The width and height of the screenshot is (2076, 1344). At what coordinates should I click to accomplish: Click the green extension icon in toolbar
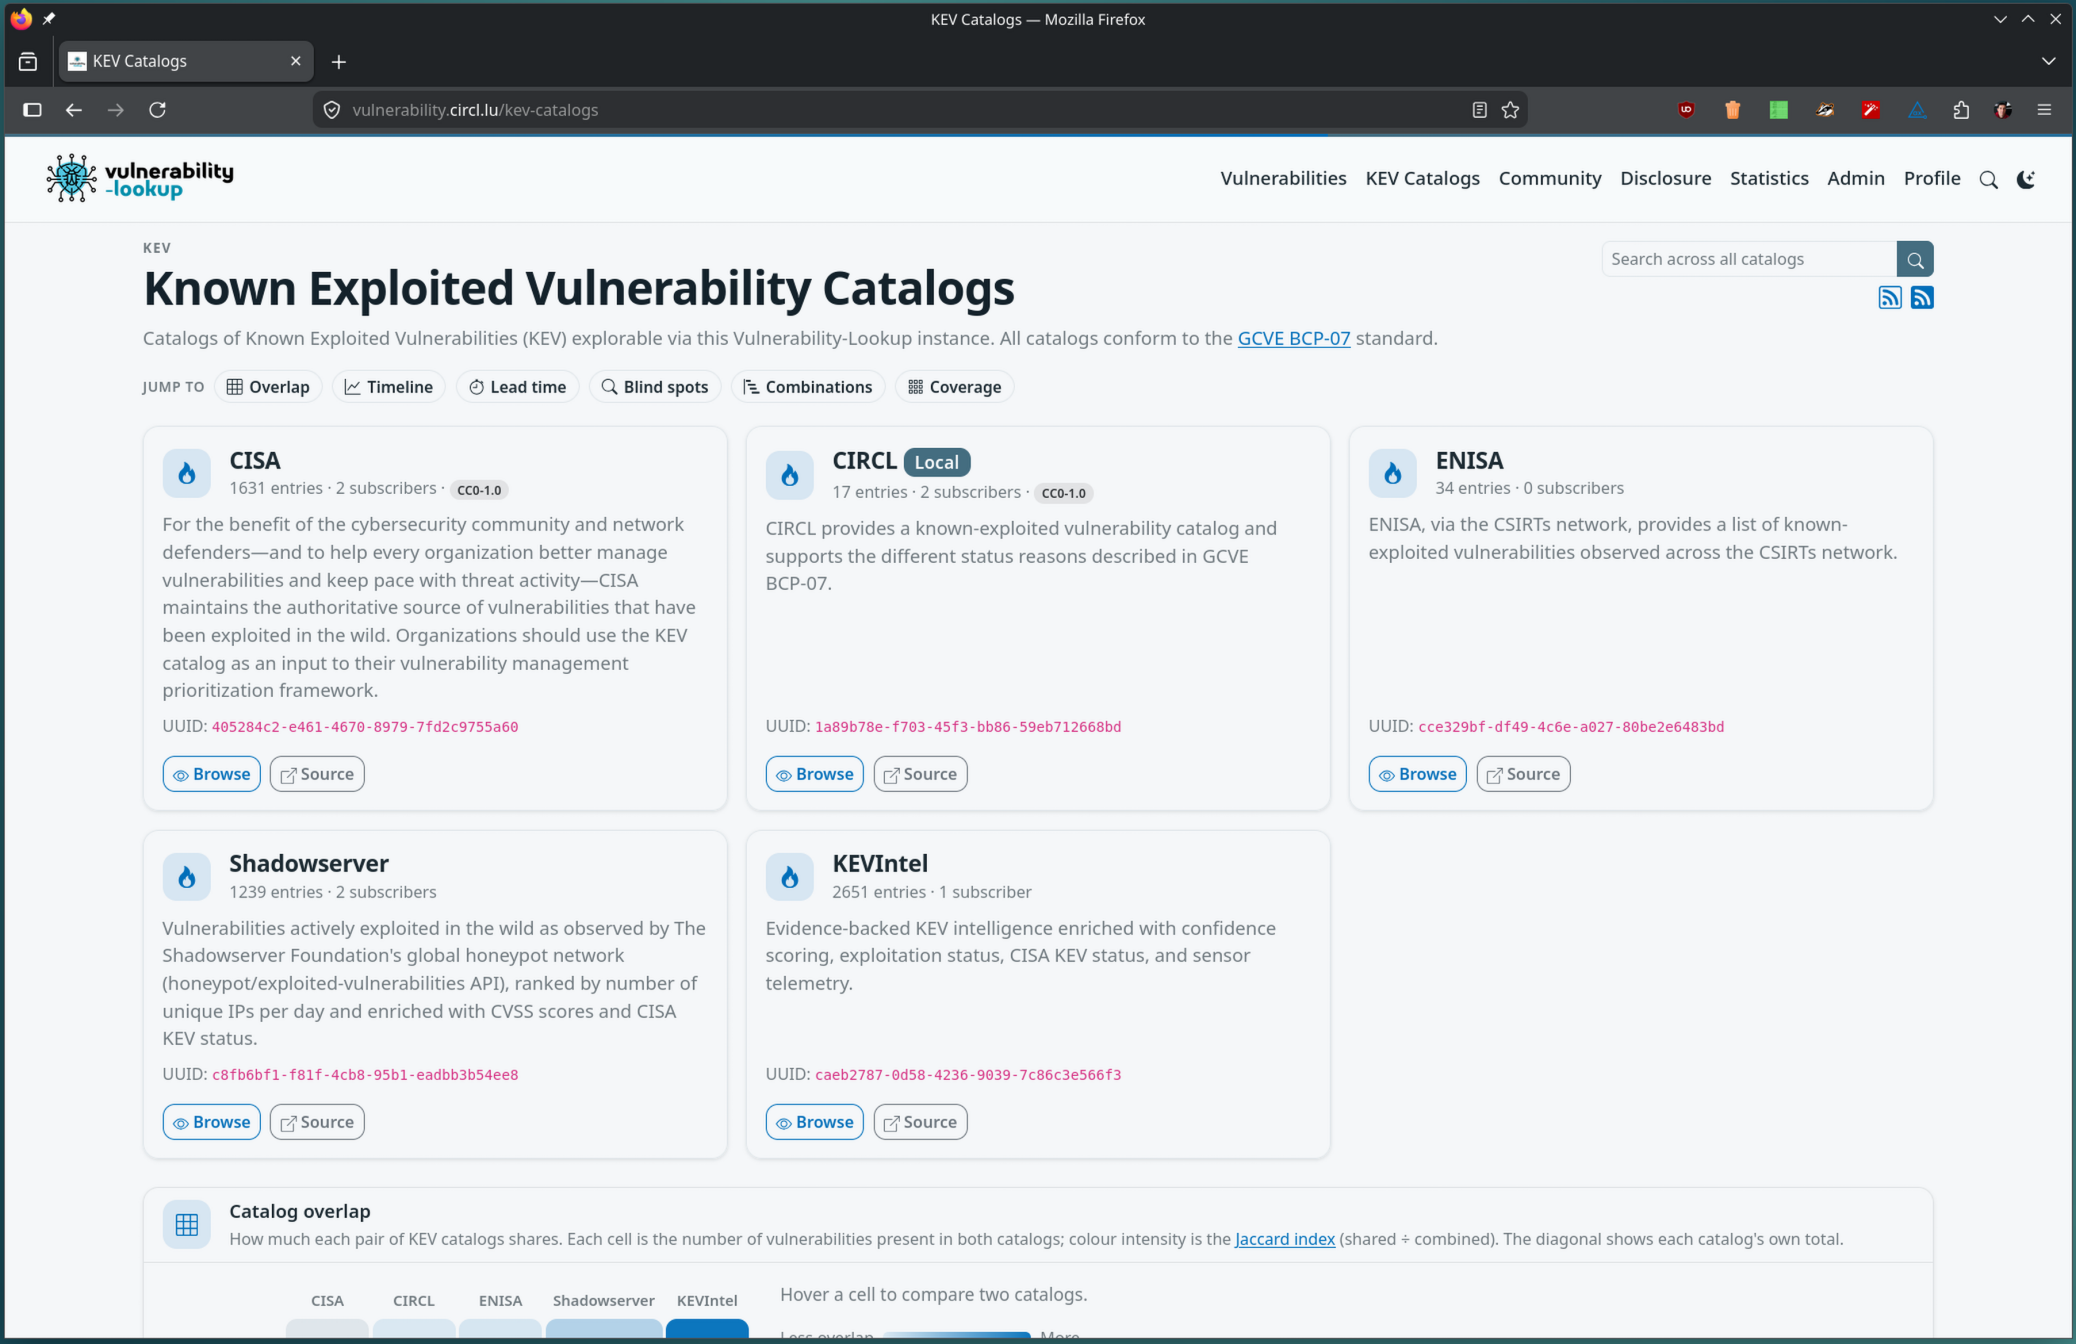(1778, 110)
